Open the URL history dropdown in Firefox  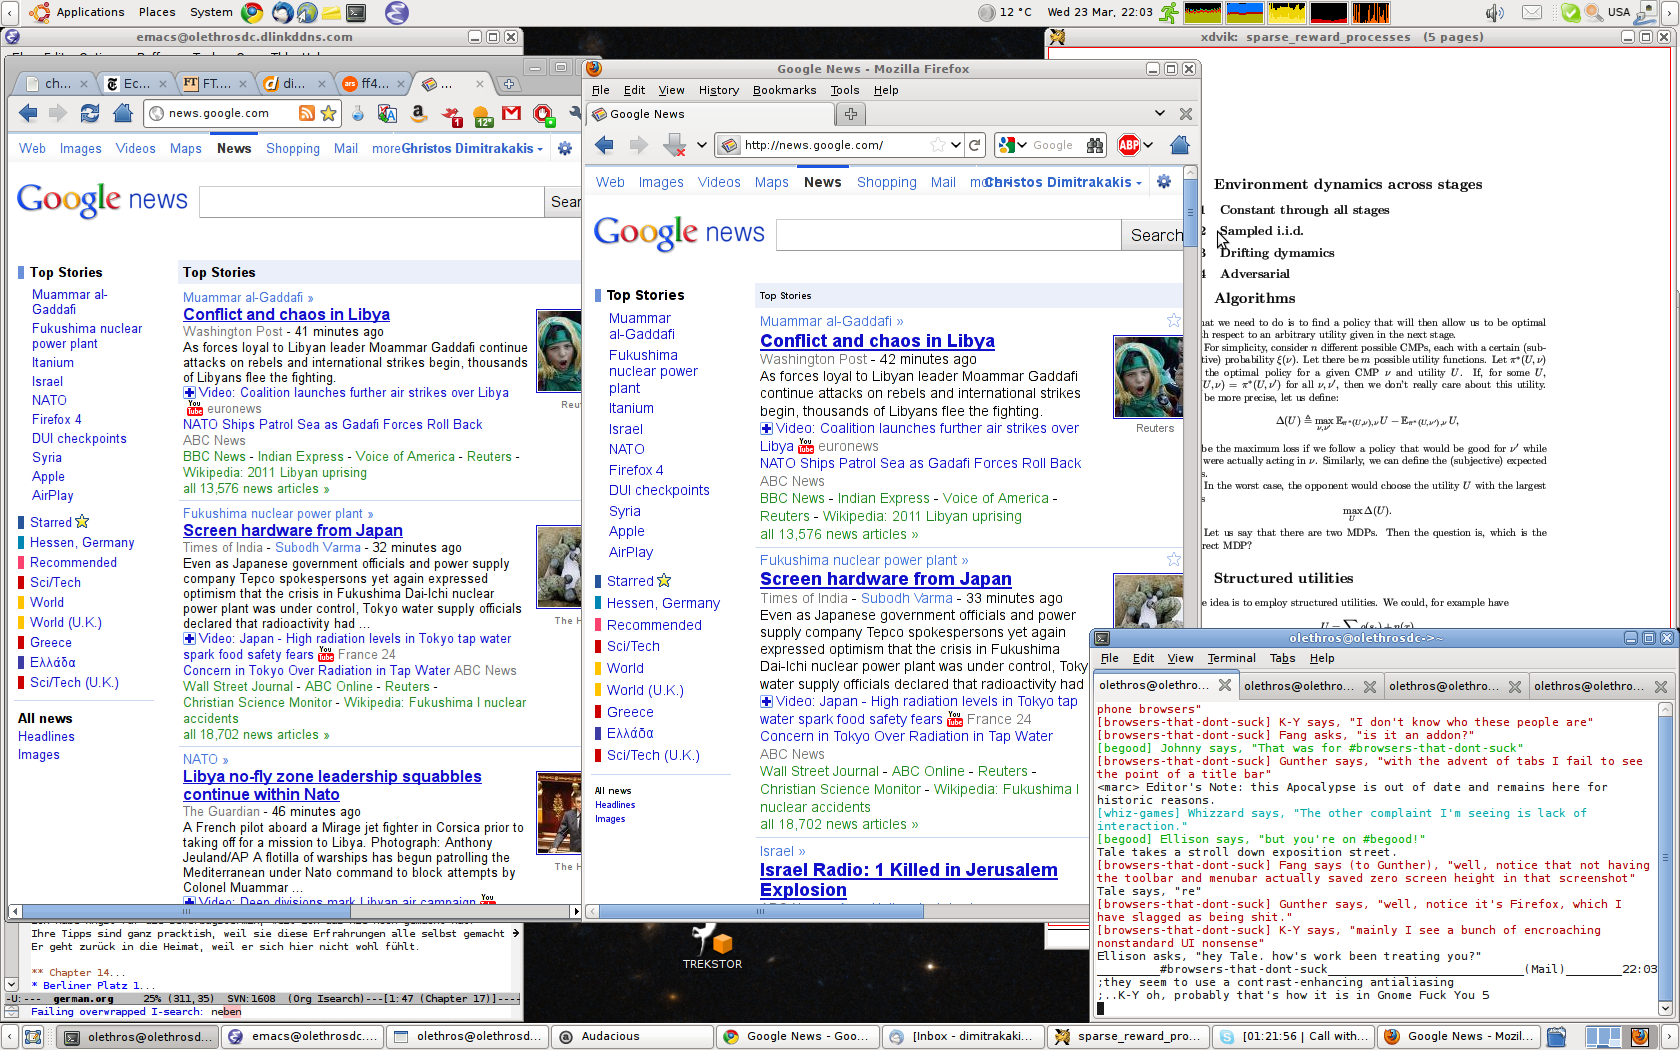pos(956,145)
